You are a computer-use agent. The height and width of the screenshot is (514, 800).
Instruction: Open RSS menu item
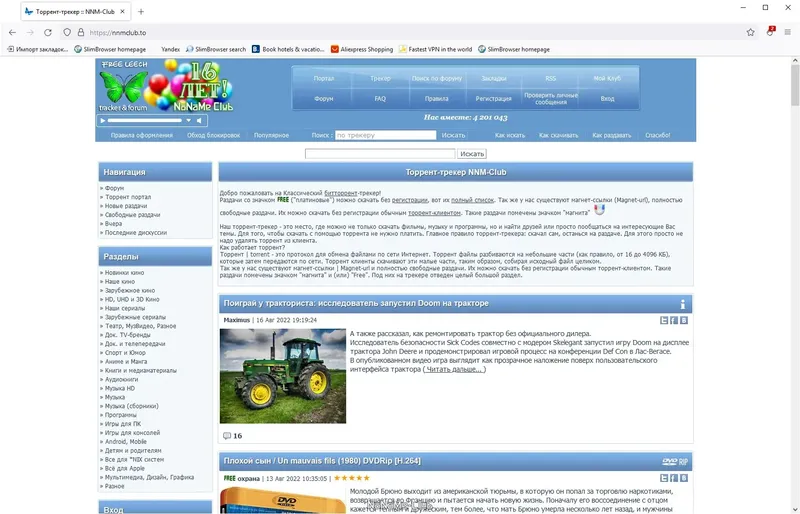[551, 78]
